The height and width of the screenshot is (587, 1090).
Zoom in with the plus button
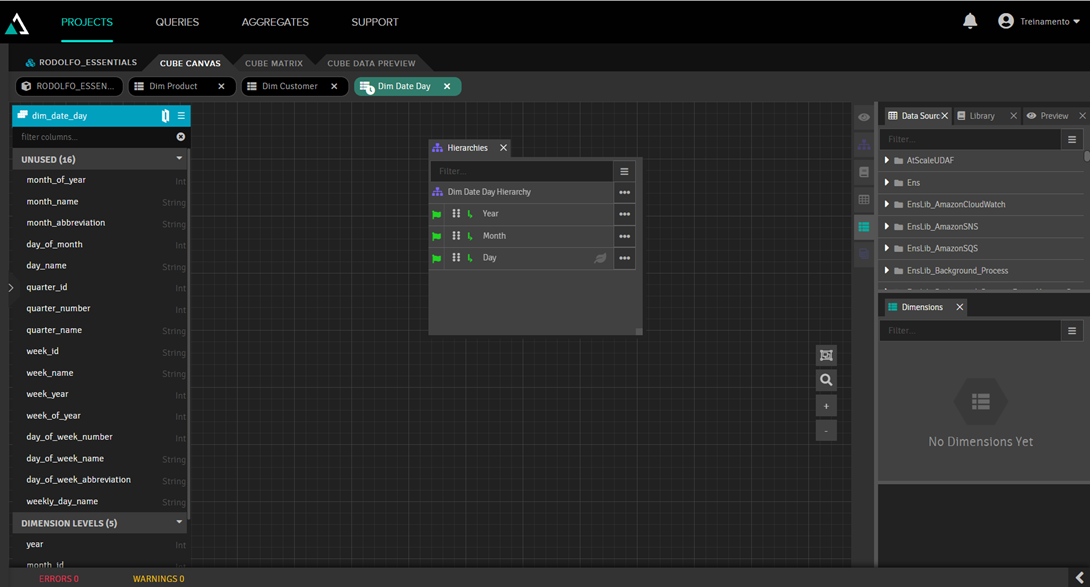point(826,406)
